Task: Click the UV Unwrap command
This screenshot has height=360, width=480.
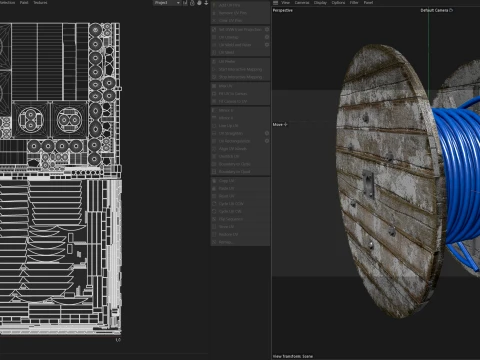Action: 237,37
